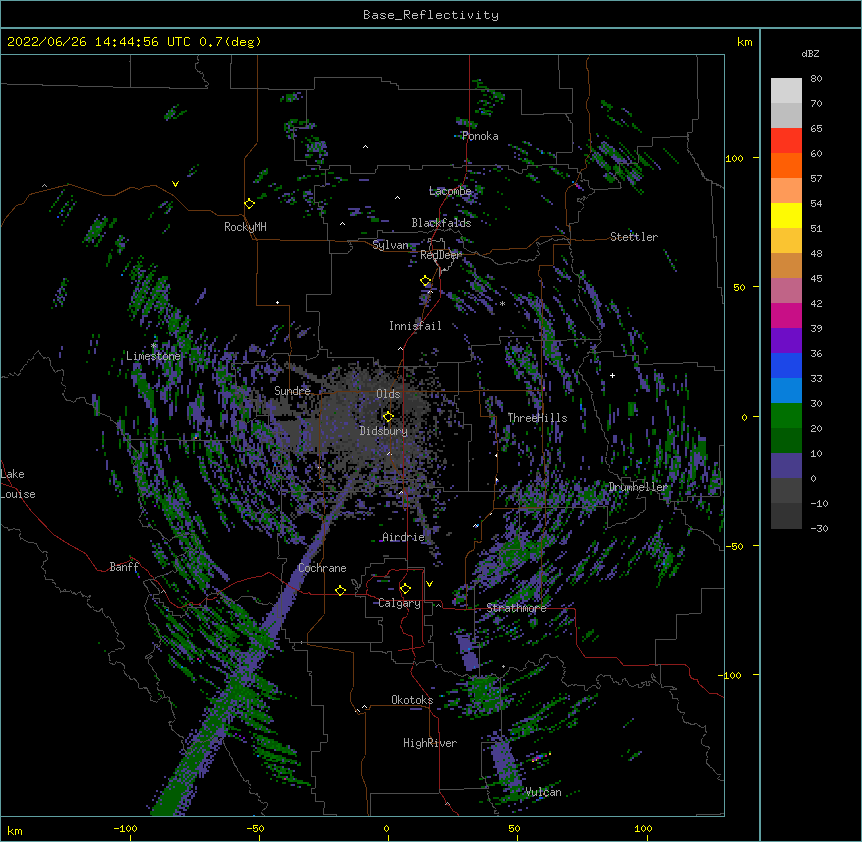Select the magenta 39-42 dBZ legend swatch
The height and width of the screenshot is (842, 862).
coord(786,315)
